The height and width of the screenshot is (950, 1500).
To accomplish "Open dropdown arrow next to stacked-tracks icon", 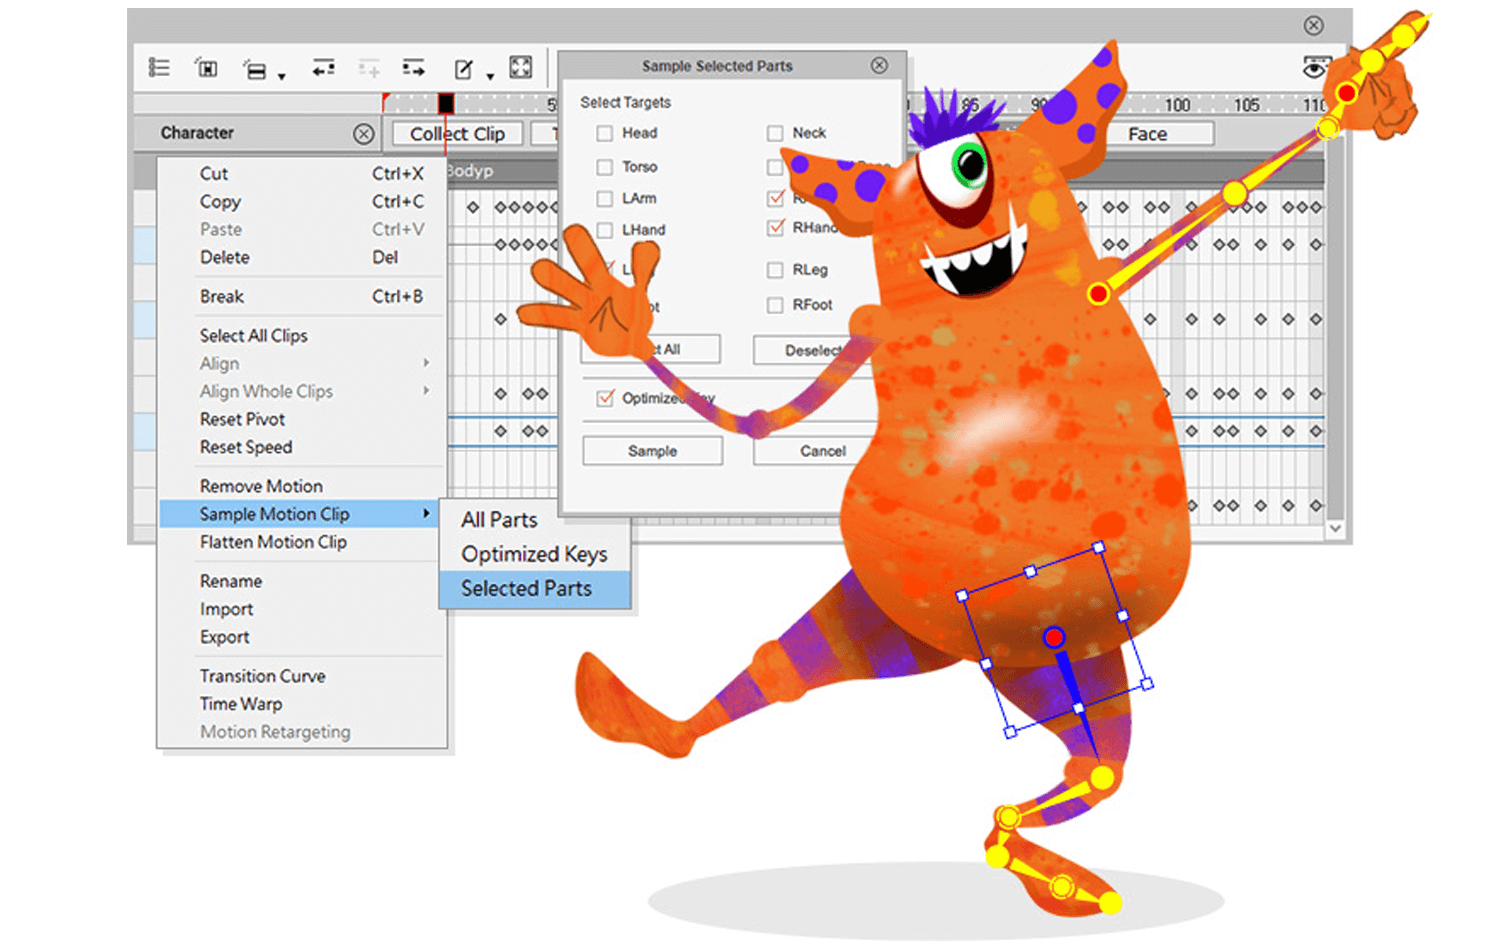I will pyautogui.click(x=281, y=77).
